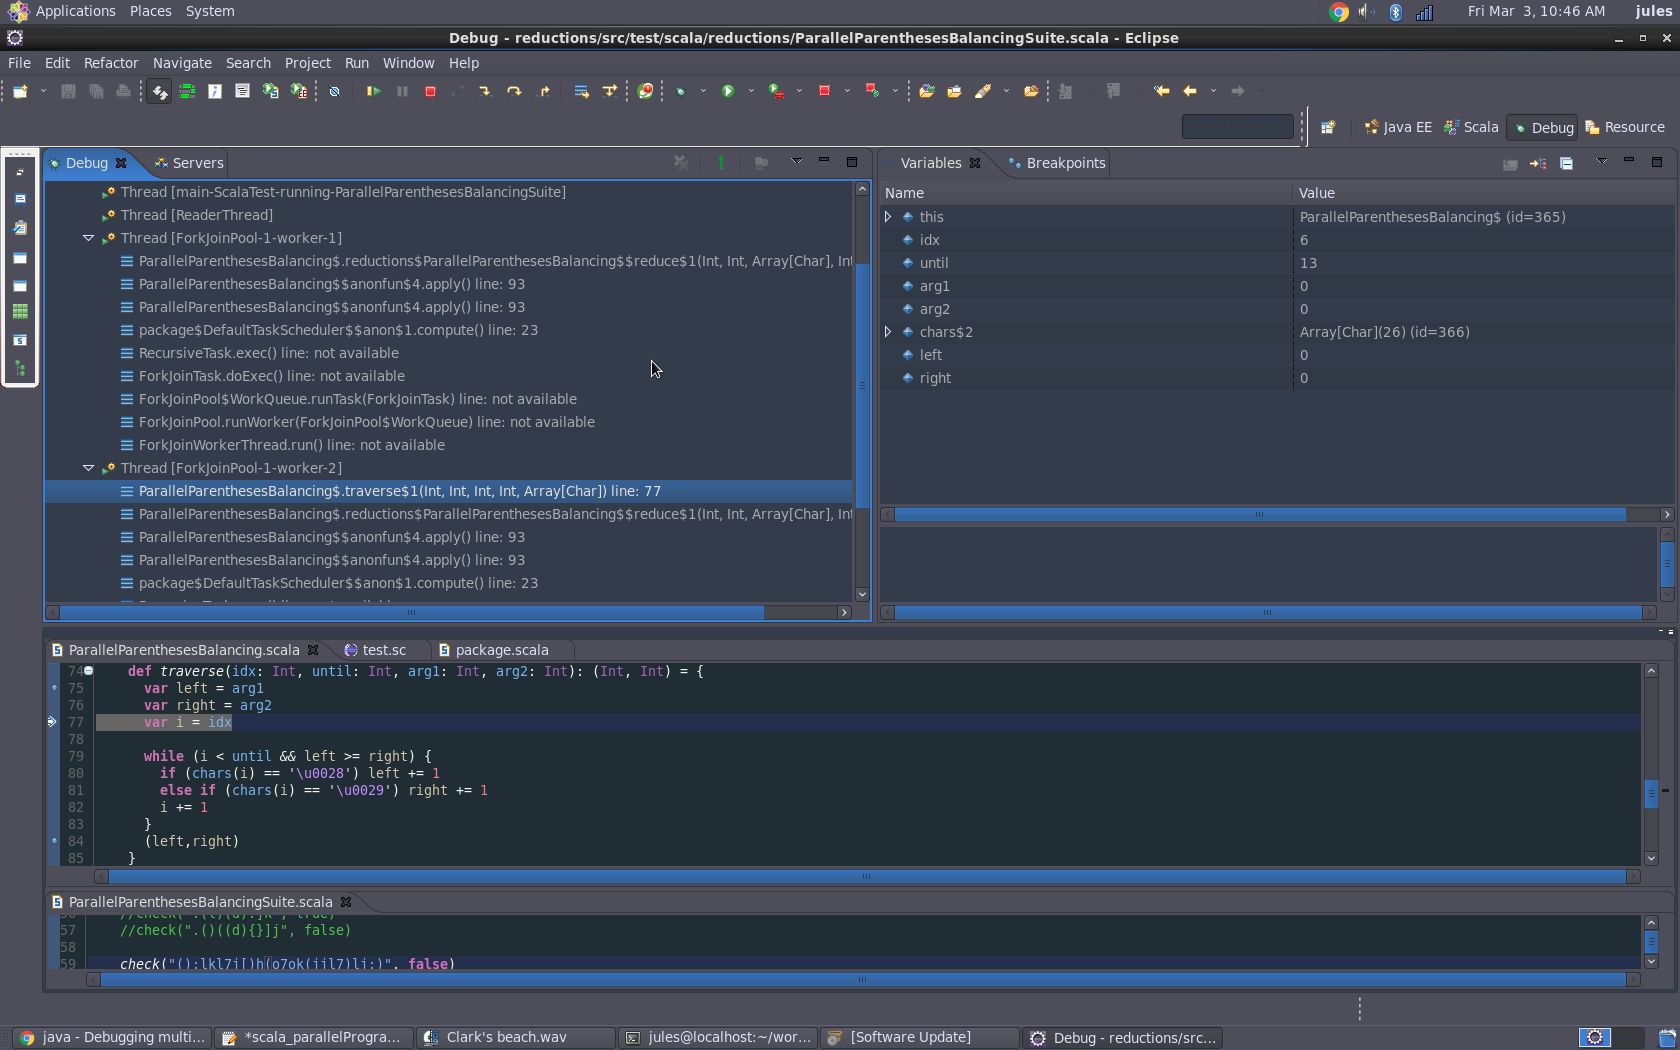The height and width of the screenshot is (1050, 1680).
Task: Click the Step Into icon
Action: (485, 91)
